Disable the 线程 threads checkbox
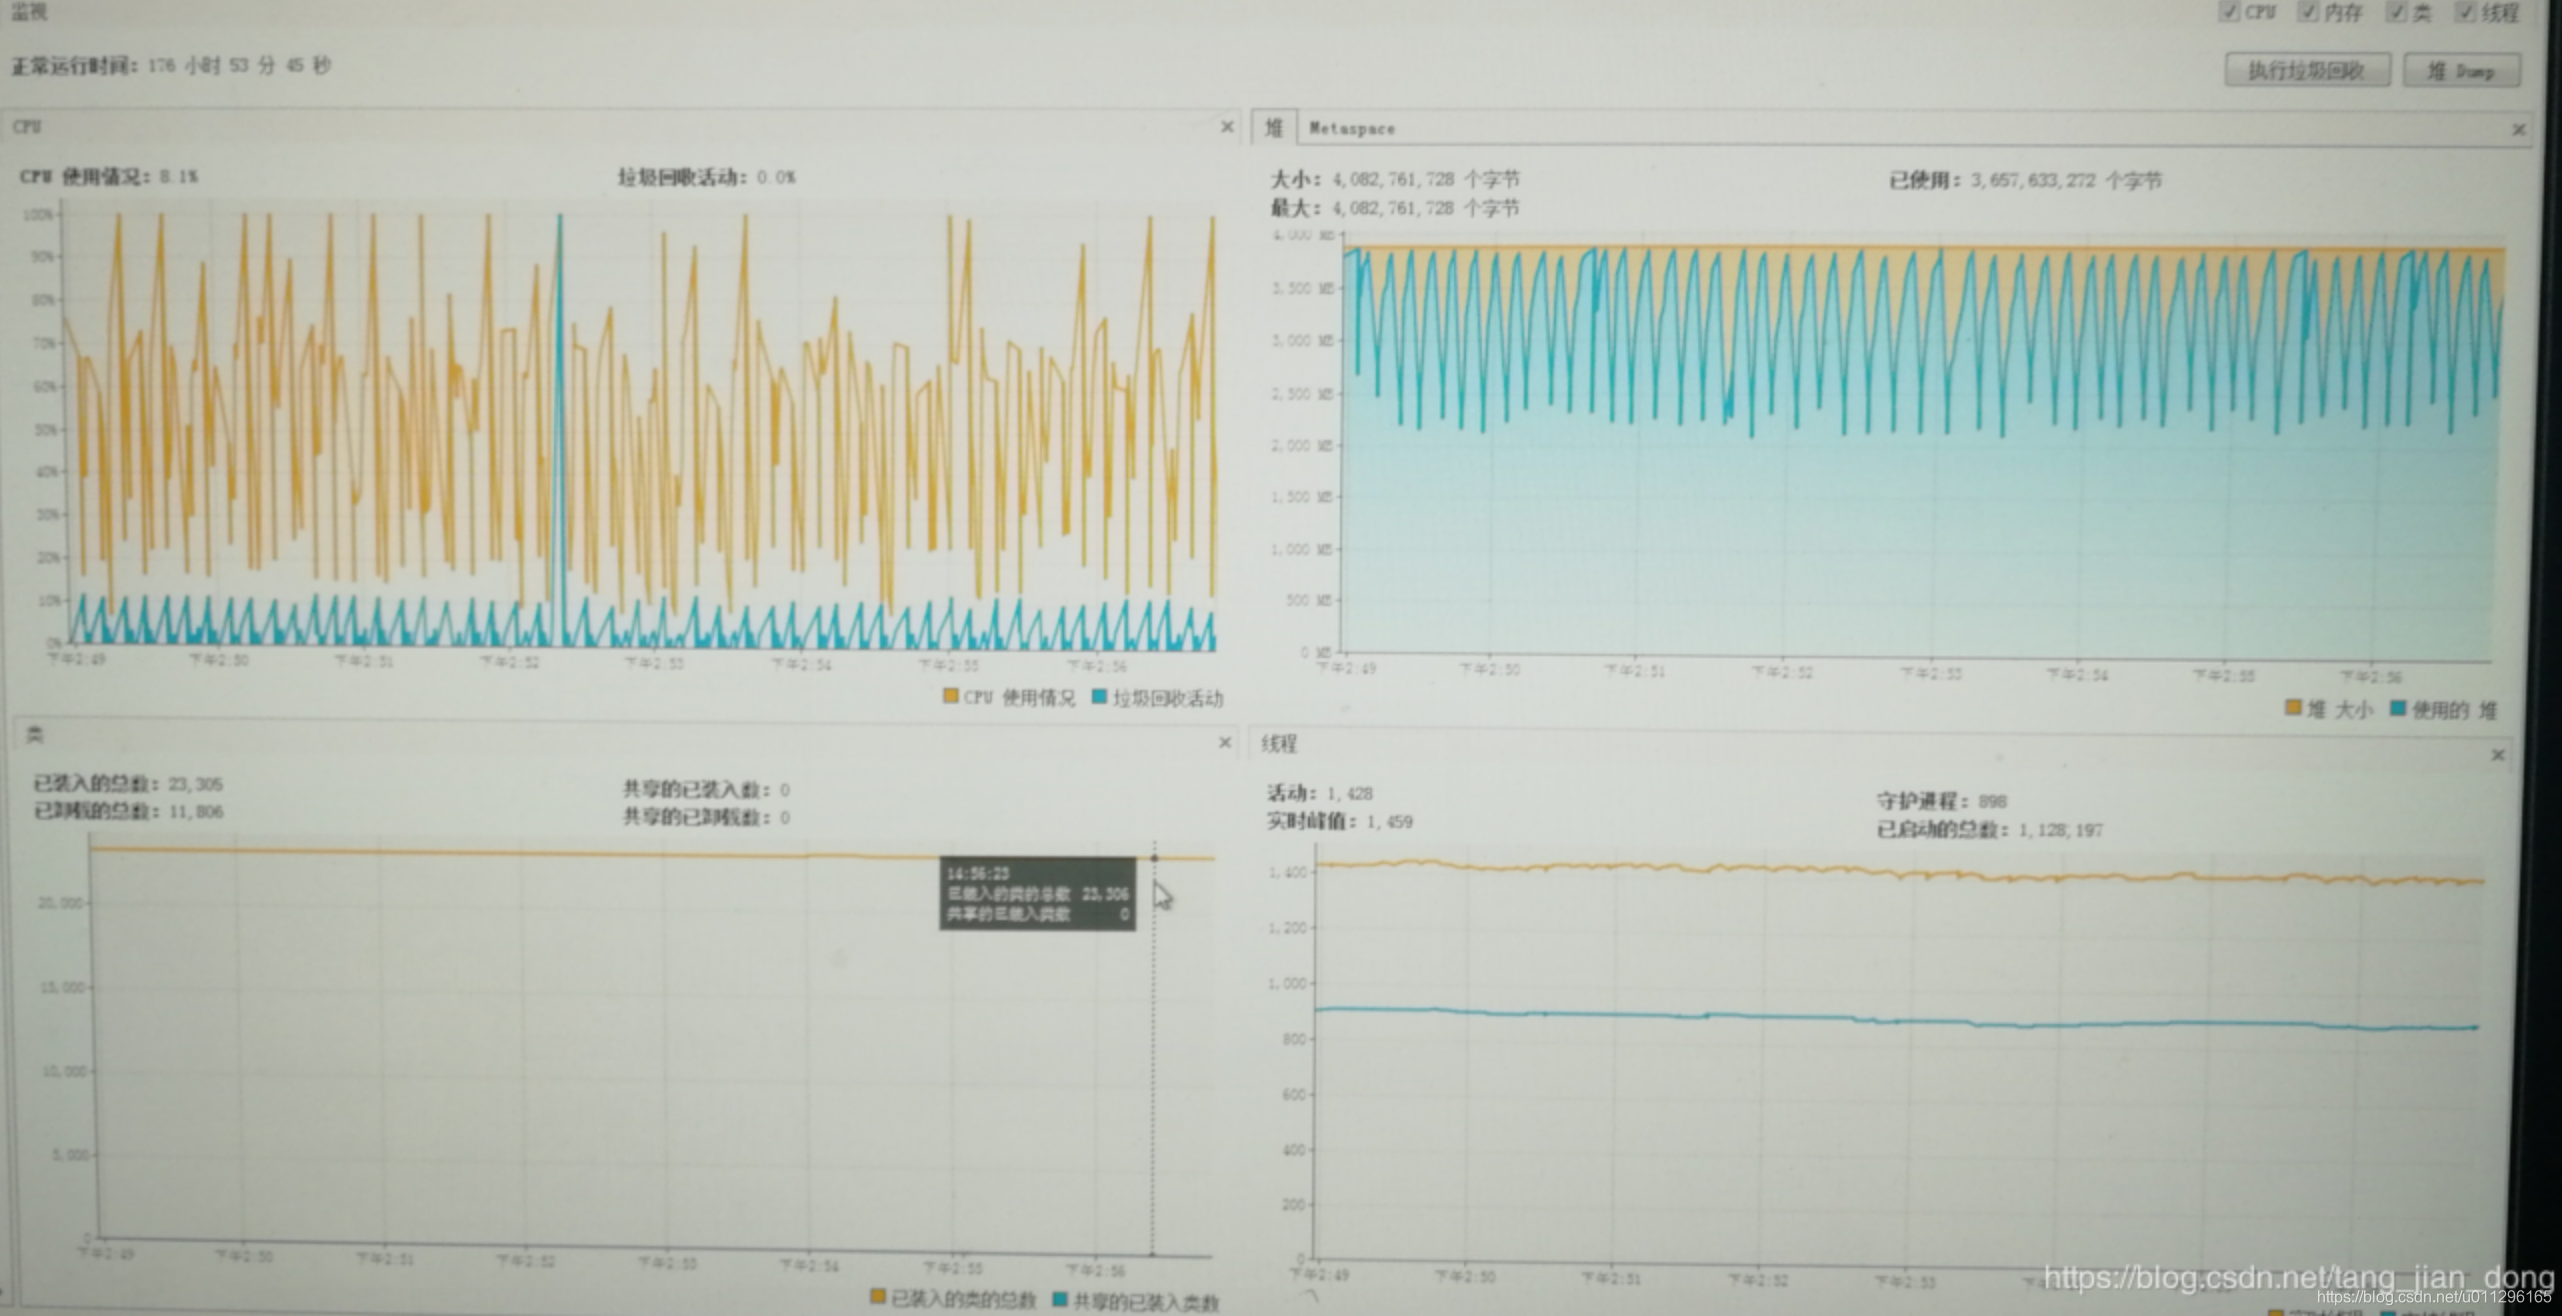The height and width of the screenshot is (1316, 2562). (2466, 12)
